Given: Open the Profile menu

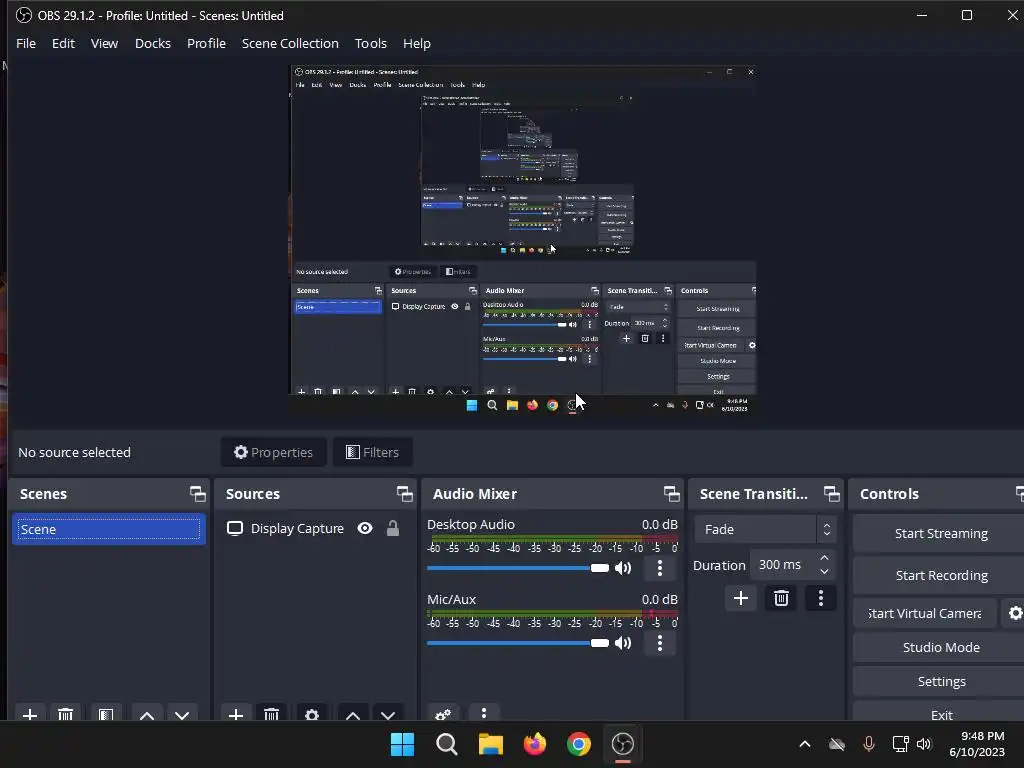Looking at the screenshot, I should (206, 43).
